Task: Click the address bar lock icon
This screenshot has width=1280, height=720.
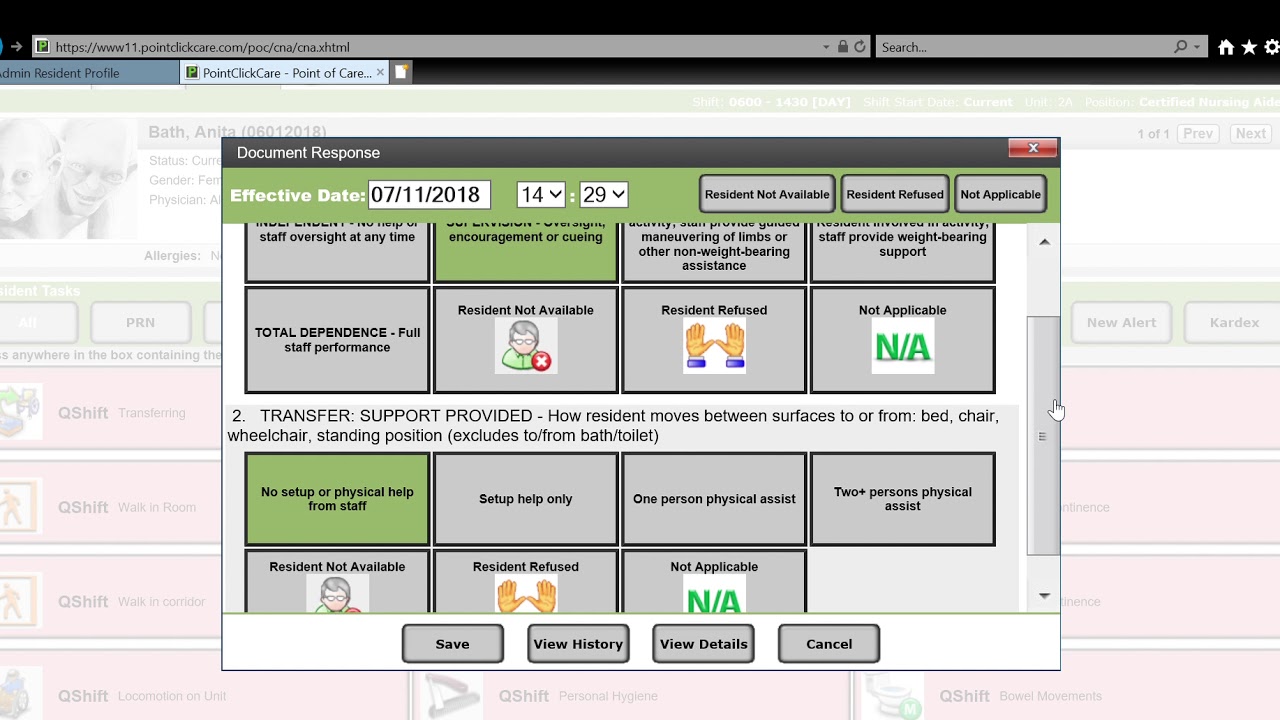Action: pos(843,47)
